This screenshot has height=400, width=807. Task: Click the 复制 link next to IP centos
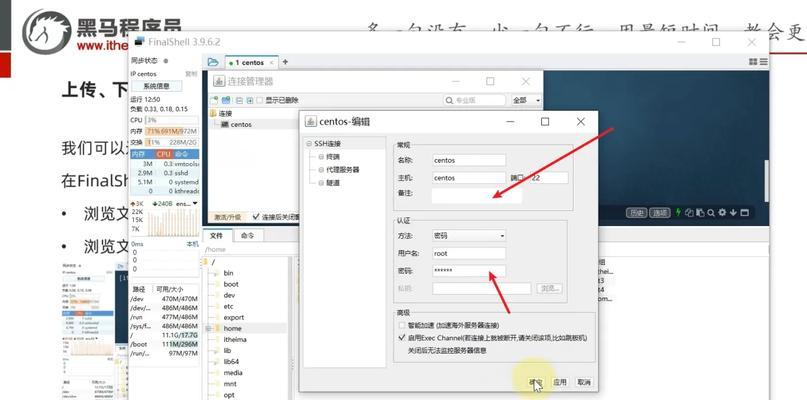191,74
